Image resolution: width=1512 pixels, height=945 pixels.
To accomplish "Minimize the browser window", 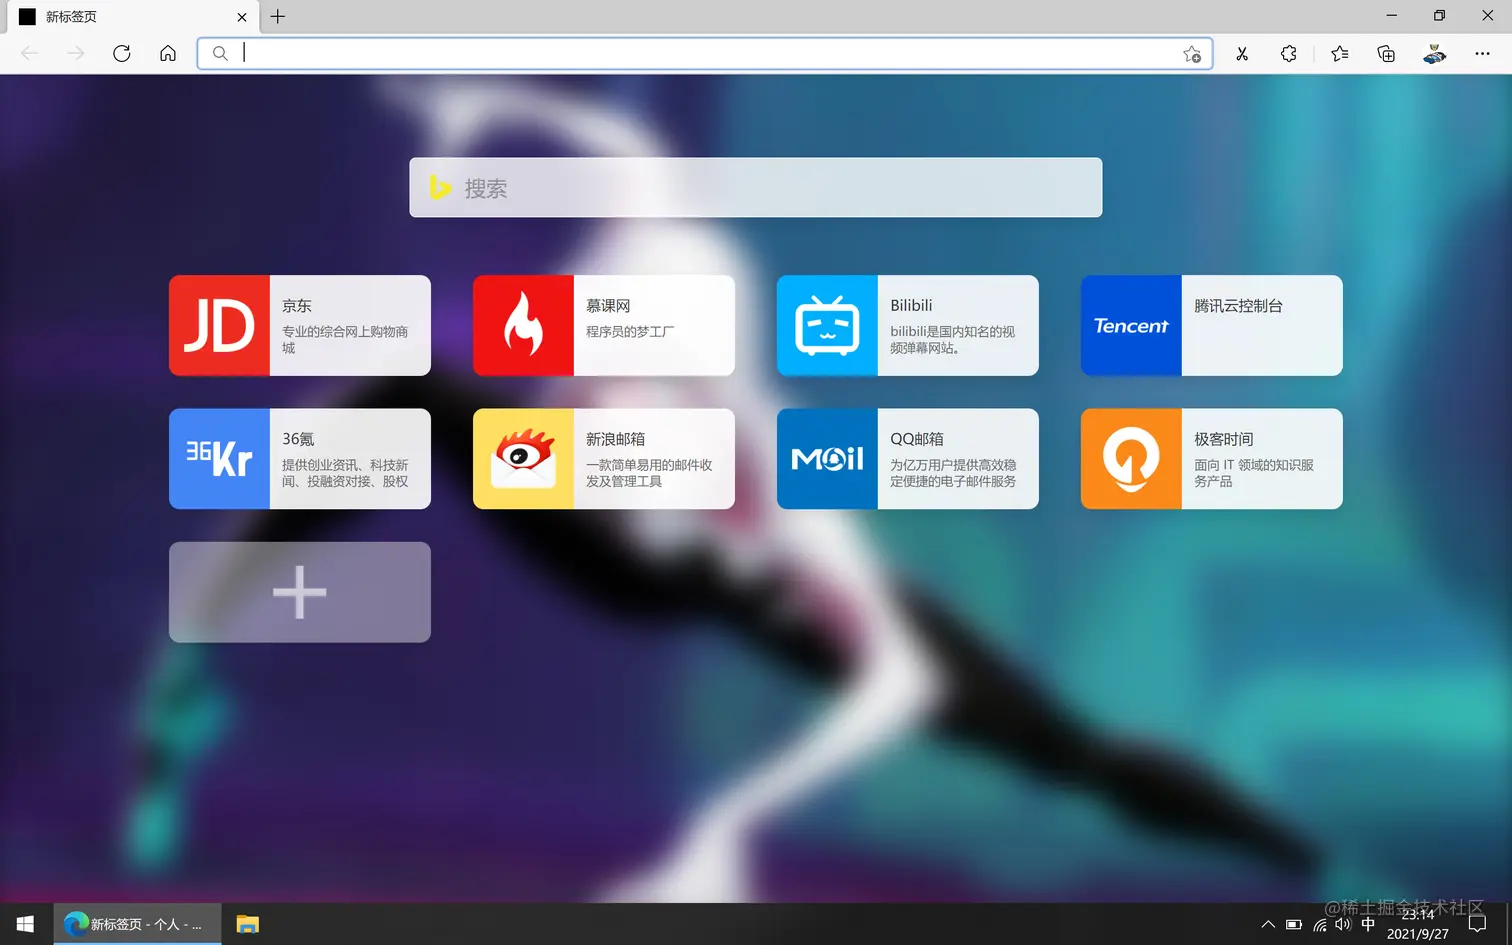I will pos(1391,16).
